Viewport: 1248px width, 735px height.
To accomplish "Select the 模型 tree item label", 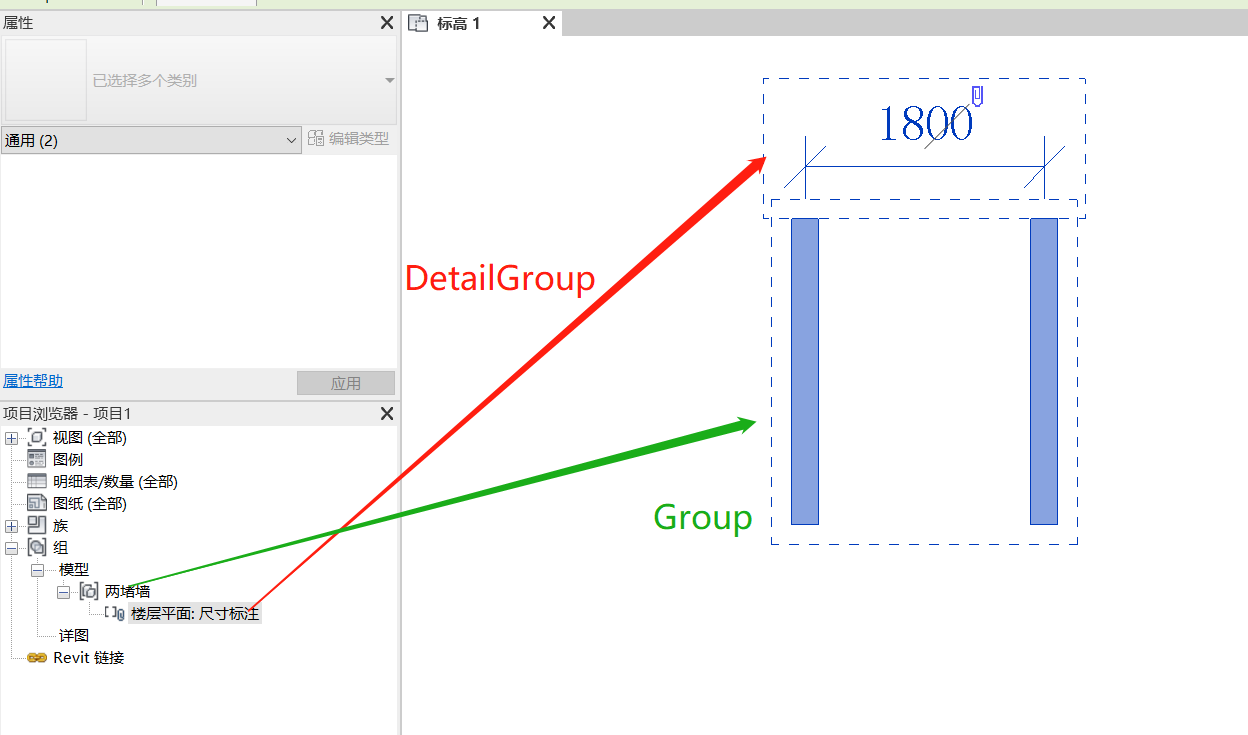I will (x=74, y=569).
